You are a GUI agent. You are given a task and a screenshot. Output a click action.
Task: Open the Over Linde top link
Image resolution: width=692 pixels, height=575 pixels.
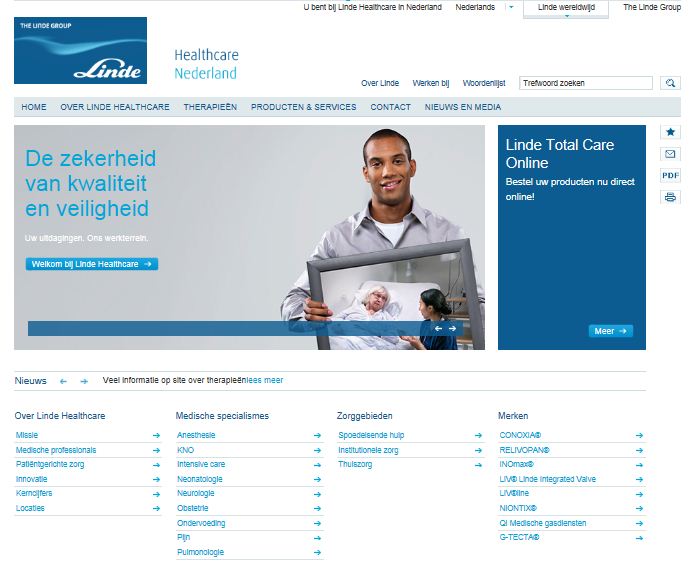[380, 83]
